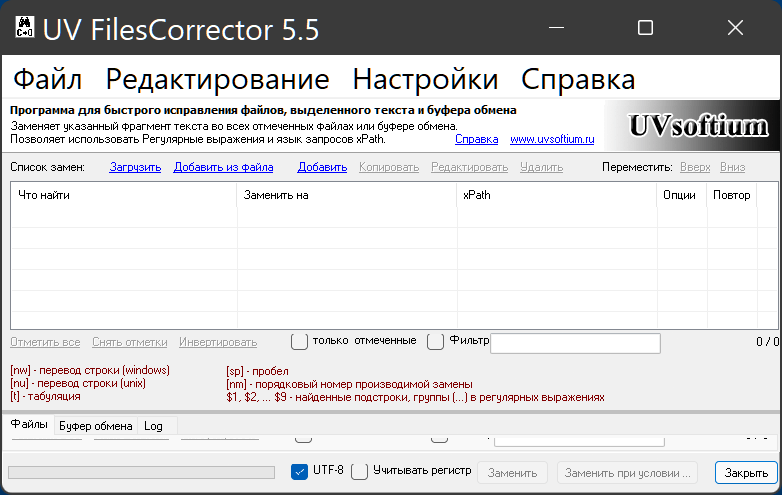Open the Файл menu
This screenshot has height=495, width=782.
pyautogui.click(x=47, y=79)
